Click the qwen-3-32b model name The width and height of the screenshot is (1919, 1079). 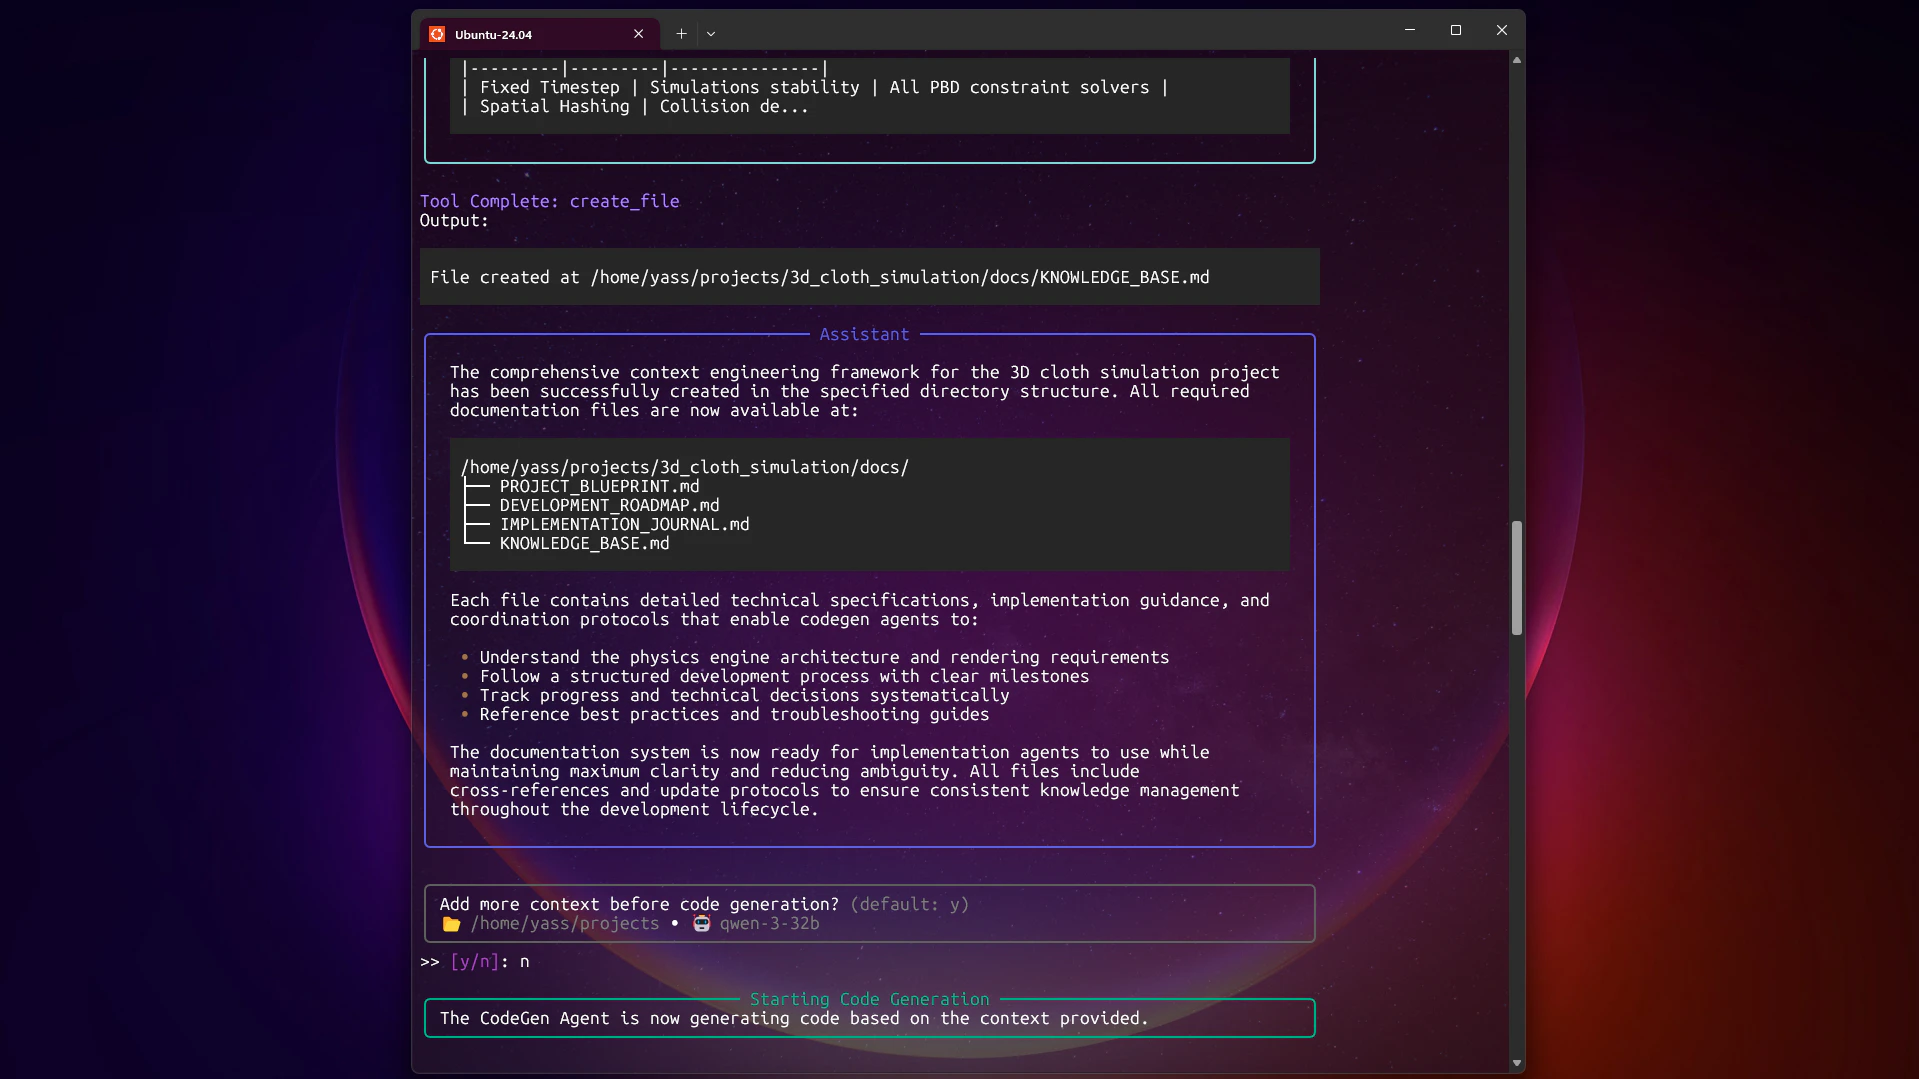[769, 924]
